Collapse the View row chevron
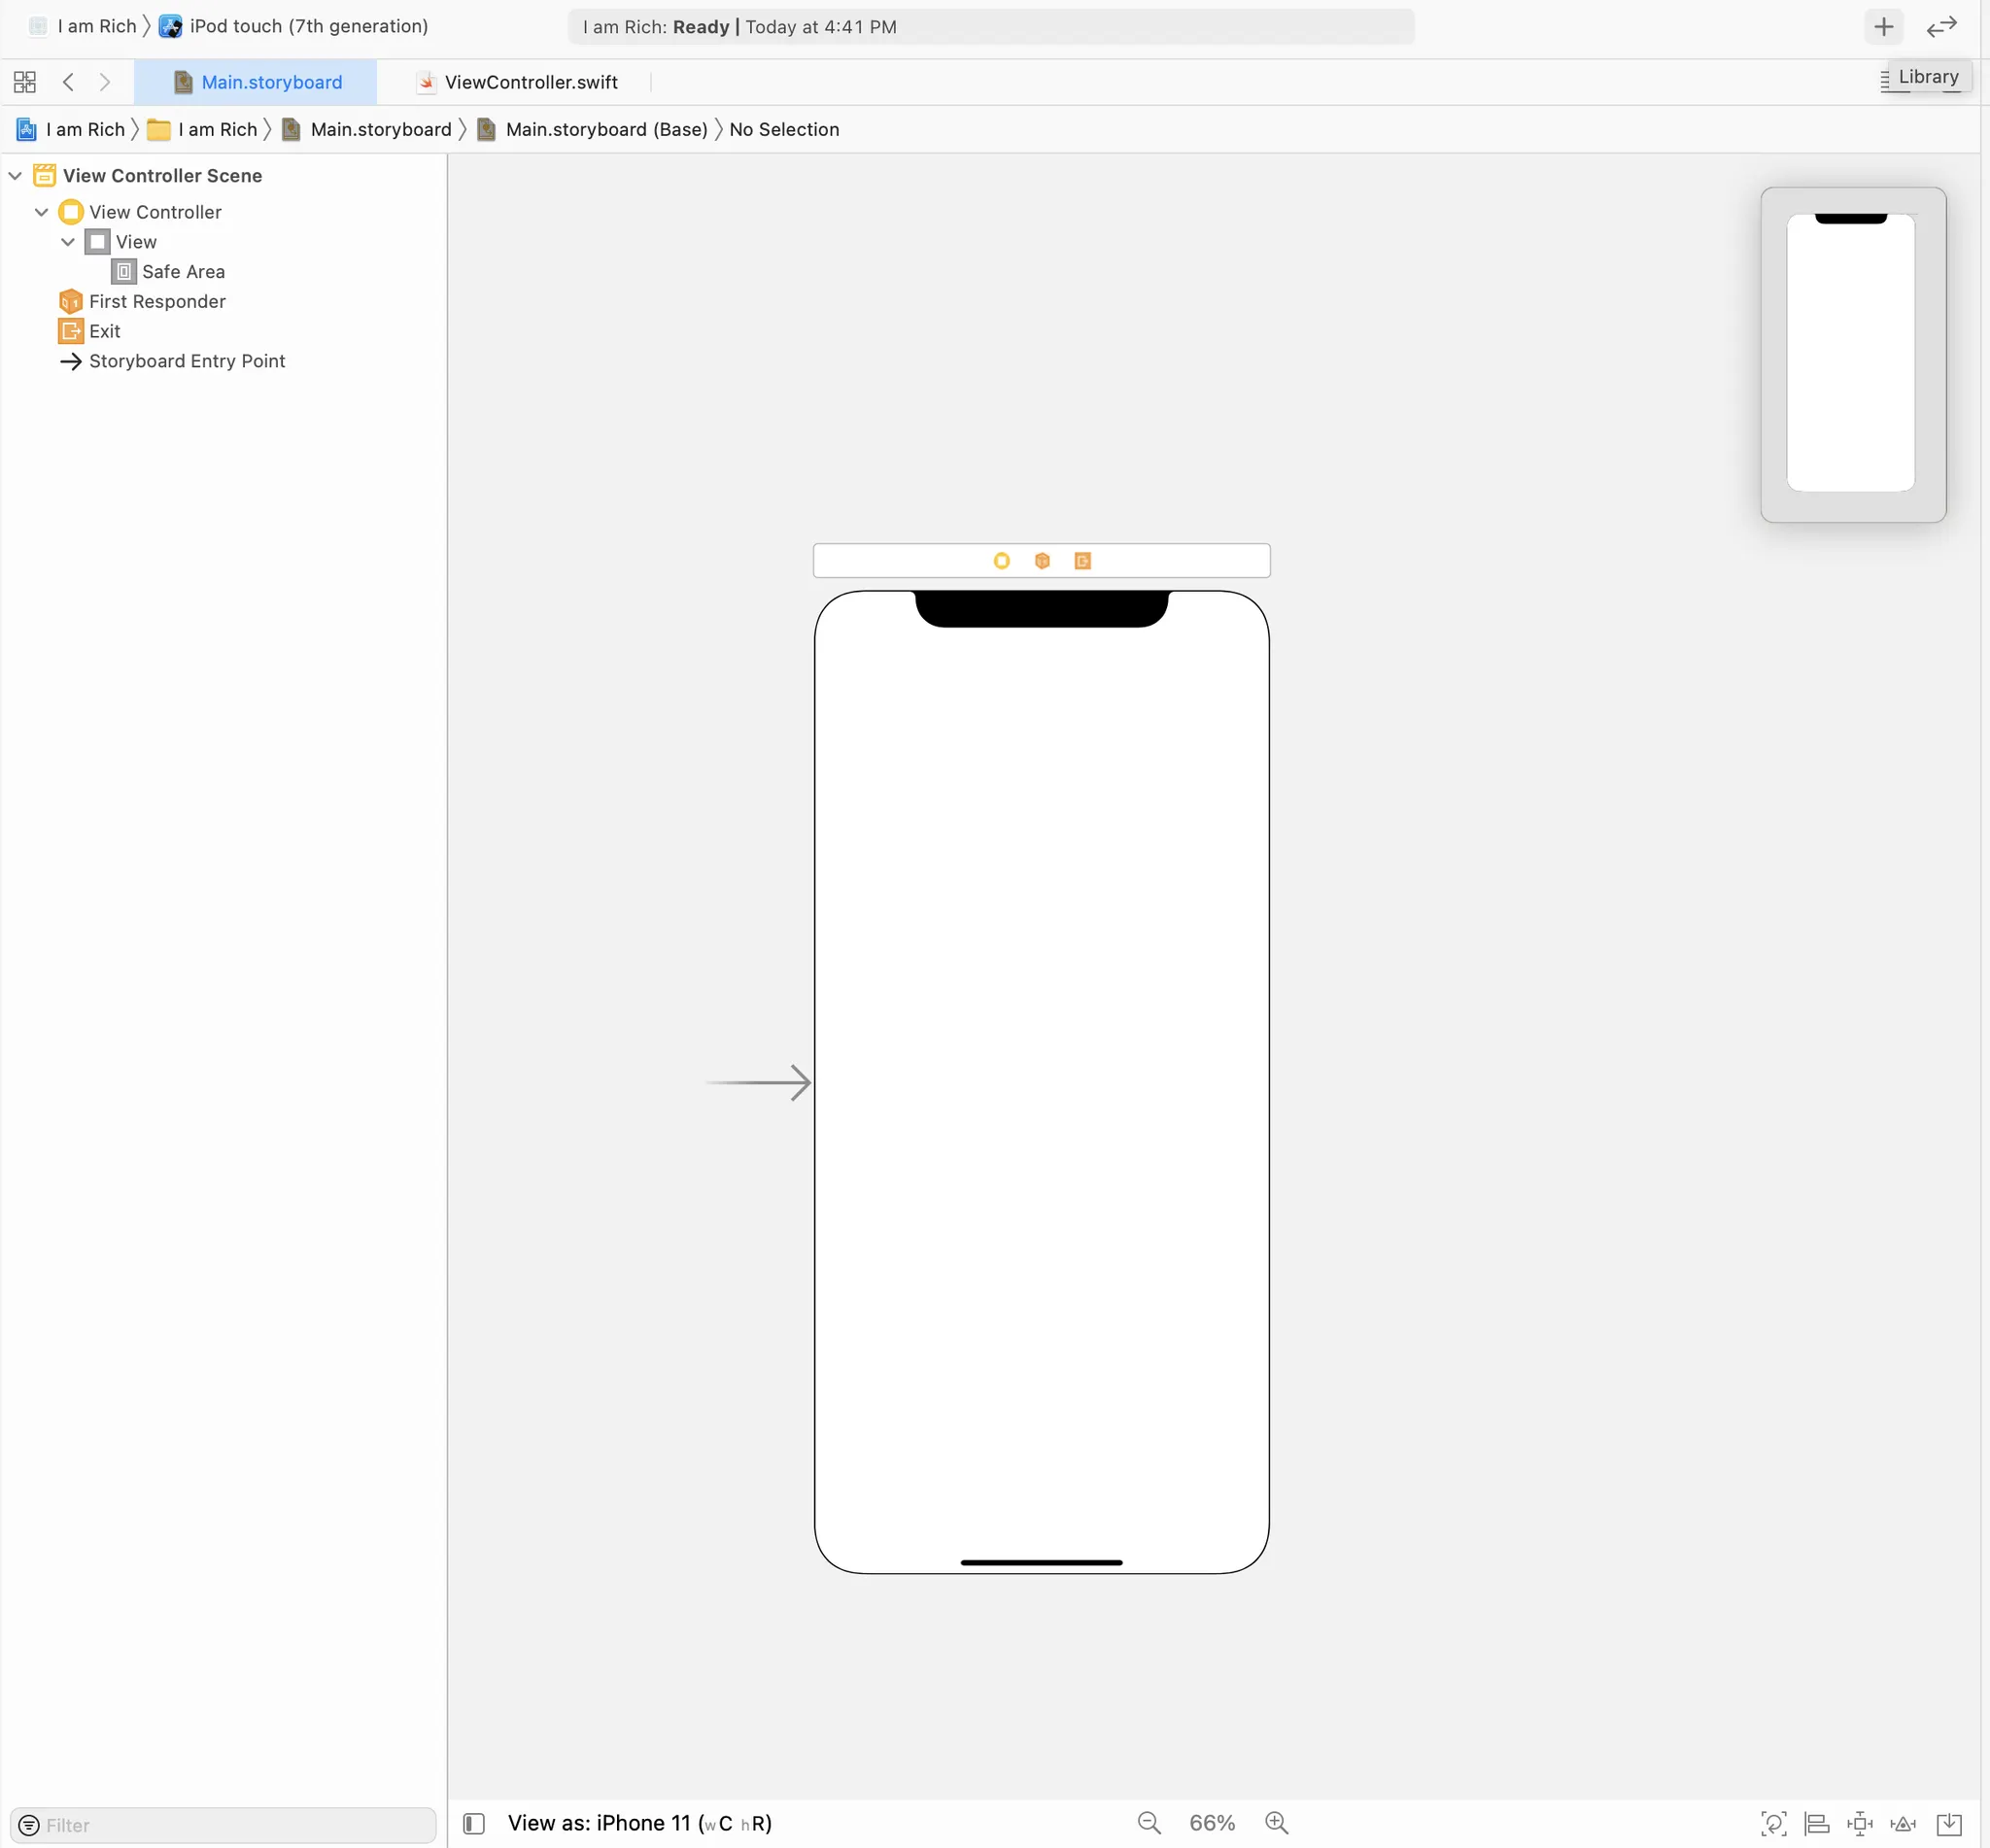 click(x=68, y=242)
